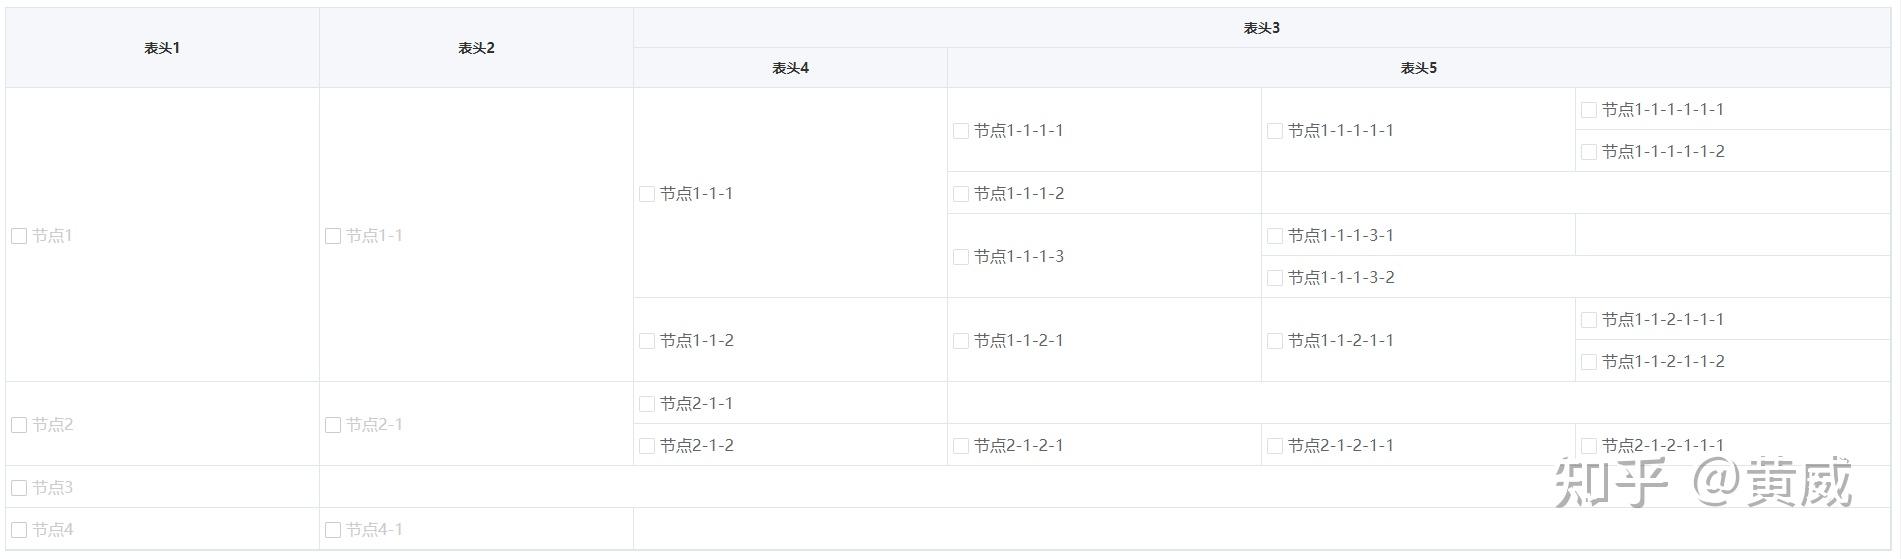Check 节点1-1-1-1-1 checkbox
Screen dimensions: 1901x559
pyautogui.click(x=1275, y=131)
